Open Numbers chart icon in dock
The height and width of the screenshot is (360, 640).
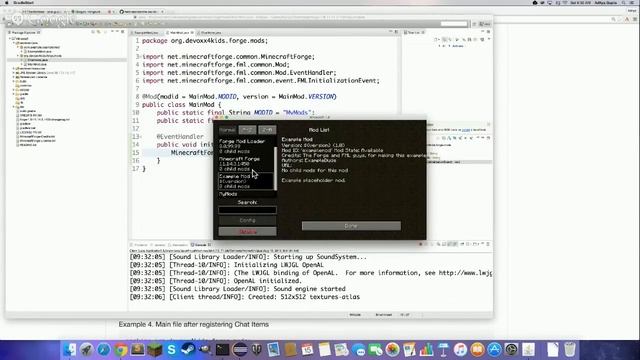point(426,350)
